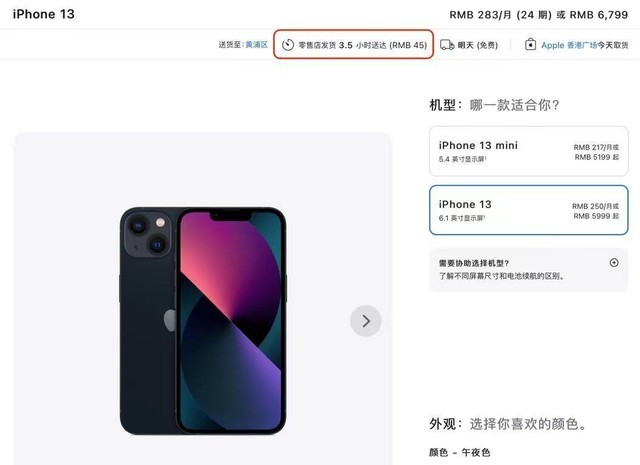This screenshot has height=465, width=640.
Task: Change delivery area 黄浦区 link
Action: [256, 44]
